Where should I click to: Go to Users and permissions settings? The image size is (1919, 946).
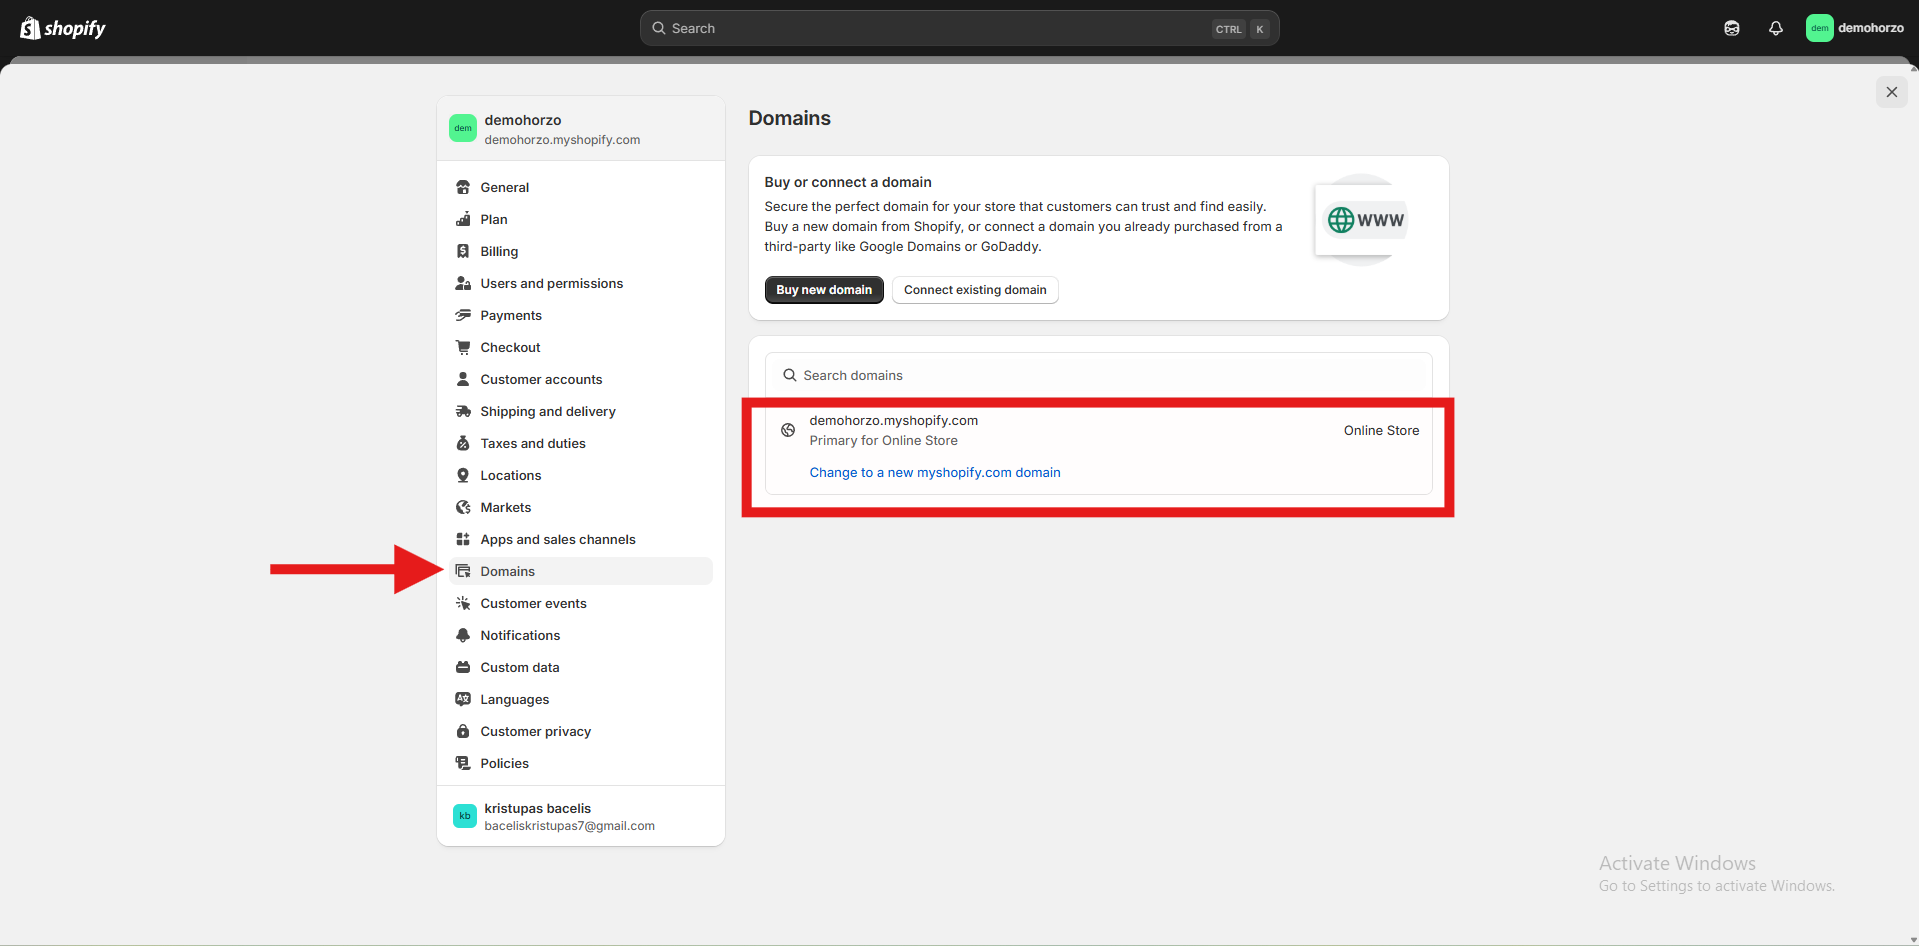(551, 283)
